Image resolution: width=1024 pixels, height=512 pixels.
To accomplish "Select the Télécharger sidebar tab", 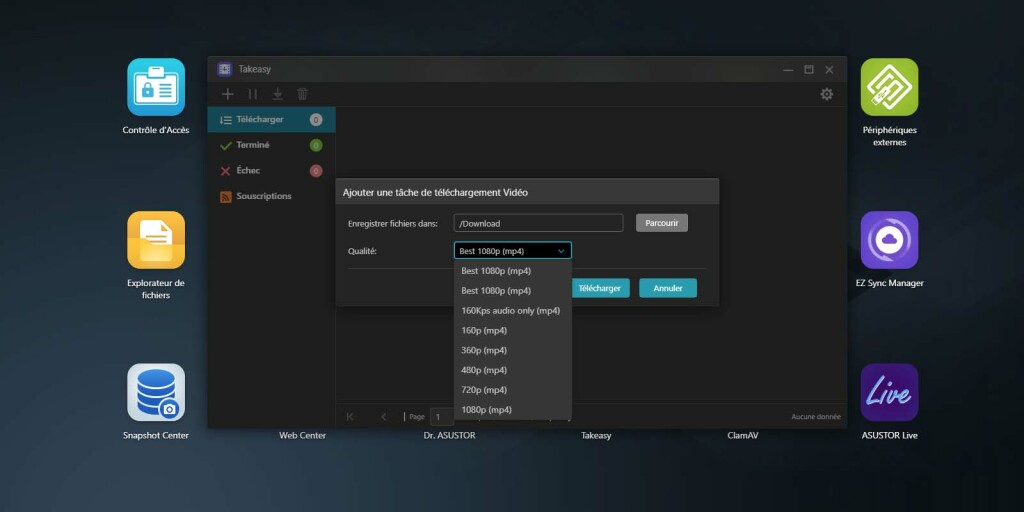I will (x=272, y=120).
